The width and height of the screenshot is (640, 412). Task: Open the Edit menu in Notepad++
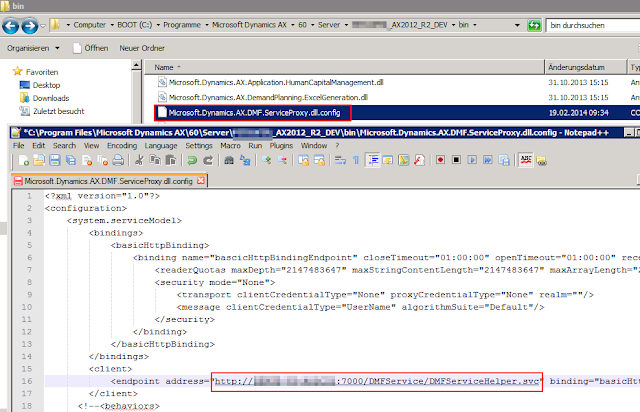[39, 146]
